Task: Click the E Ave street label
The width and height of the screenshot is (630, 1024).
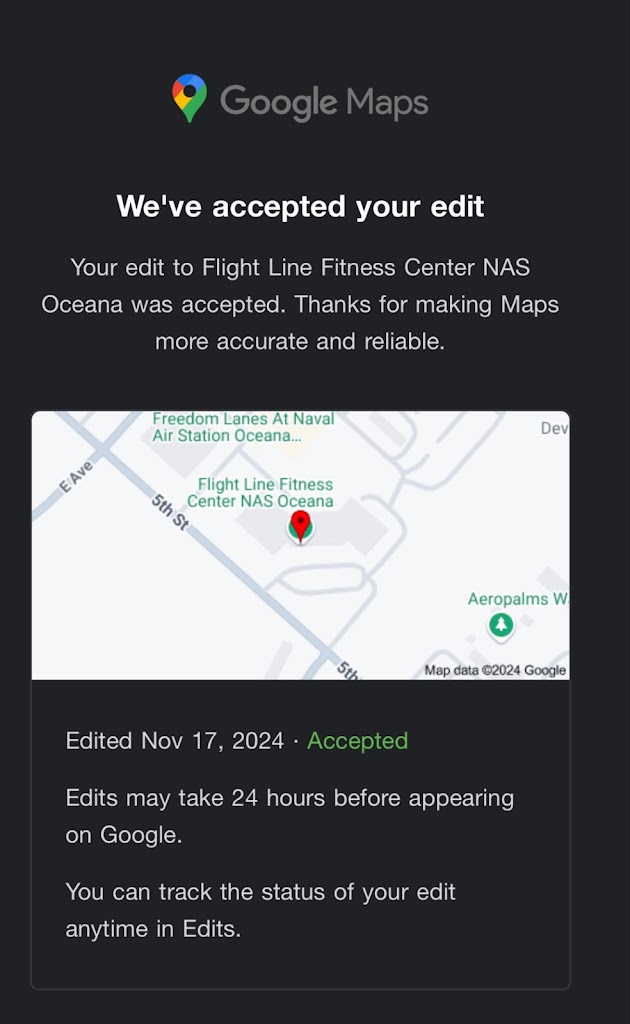Action: pos(75,477)
